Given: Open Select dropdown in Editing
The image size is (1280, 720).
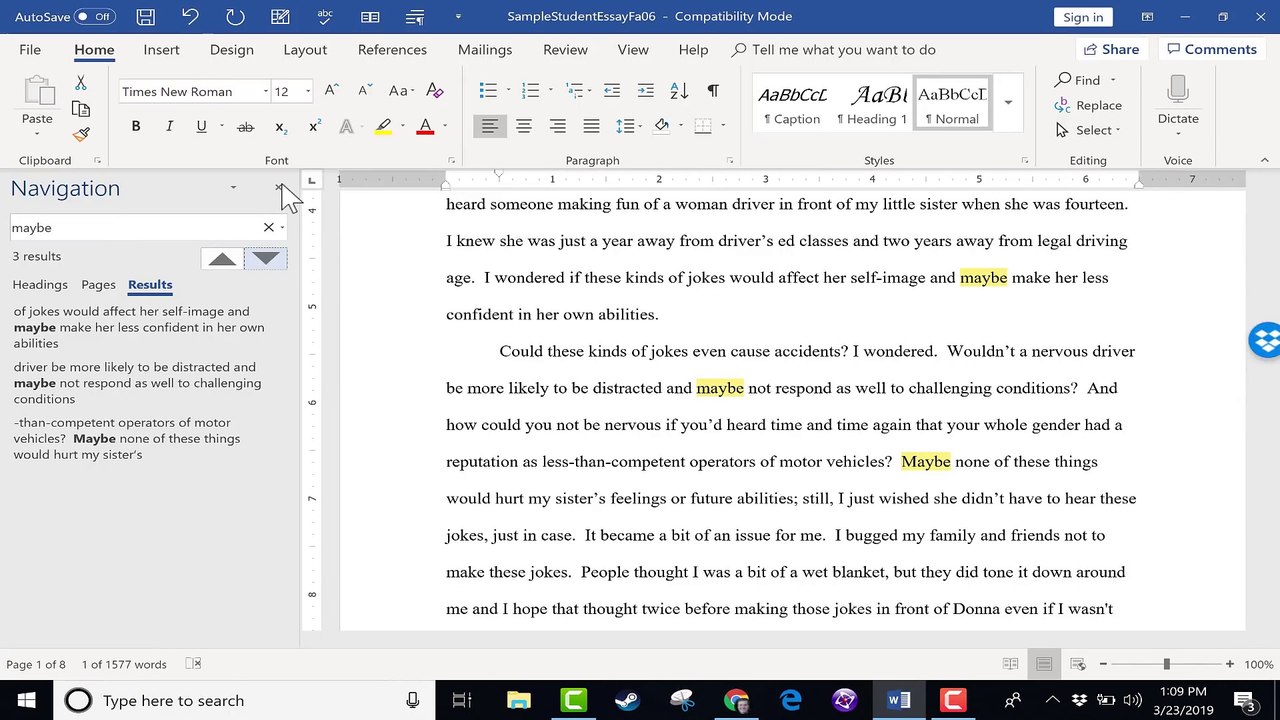Looking at the screenshot, I should tap(1088, 130).
